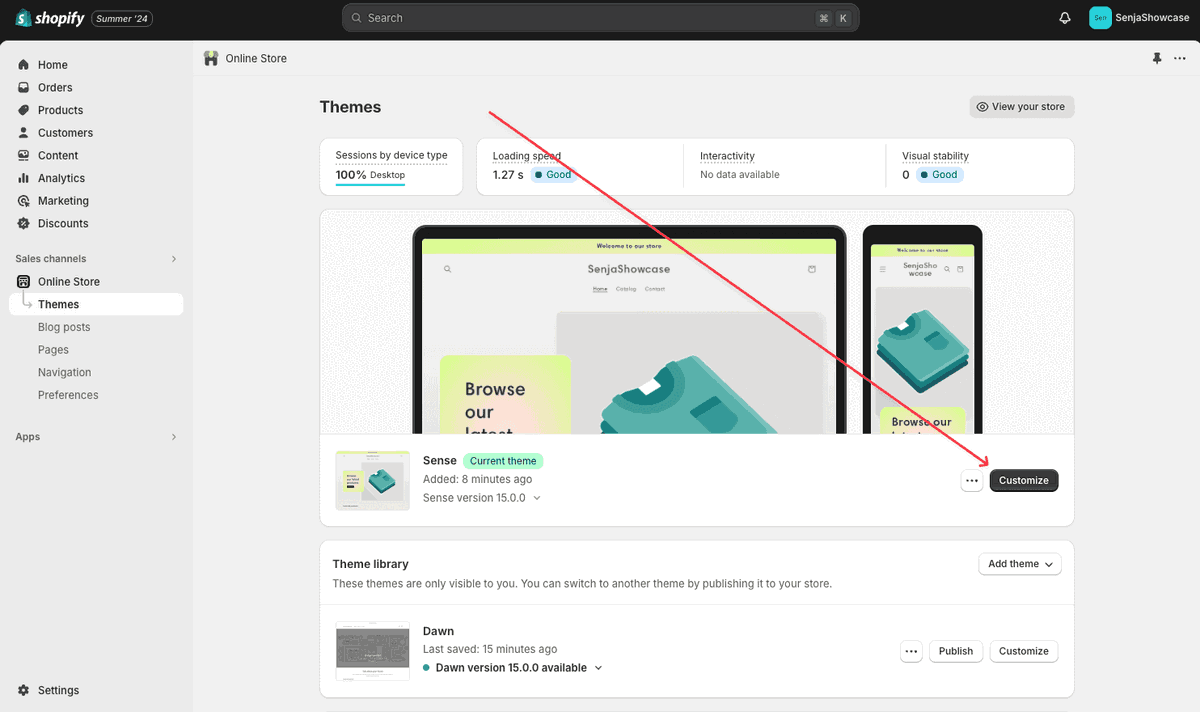Pin the Online Store page icon
1200x712 pixels.
click(1157, 58)
